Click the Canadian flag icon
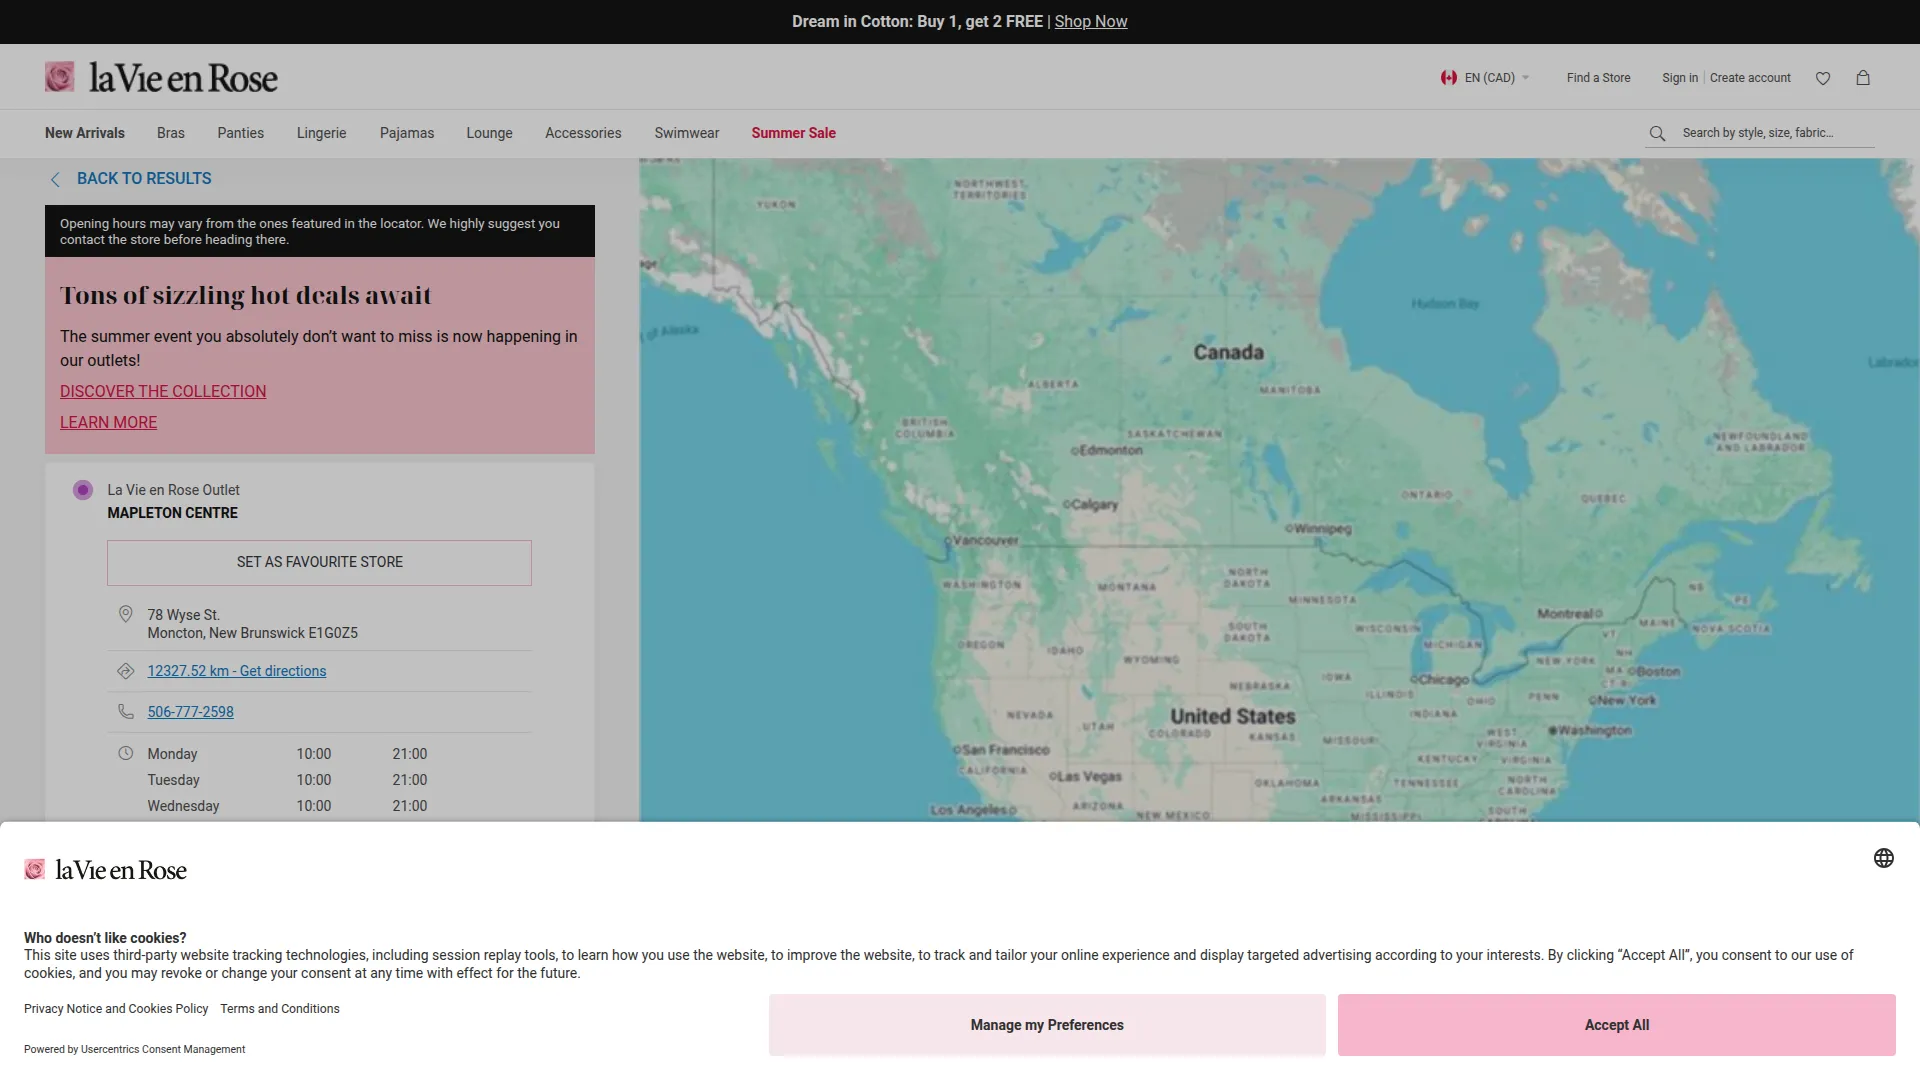This screenshot has width=1920, height=1080. point(1449,78)
